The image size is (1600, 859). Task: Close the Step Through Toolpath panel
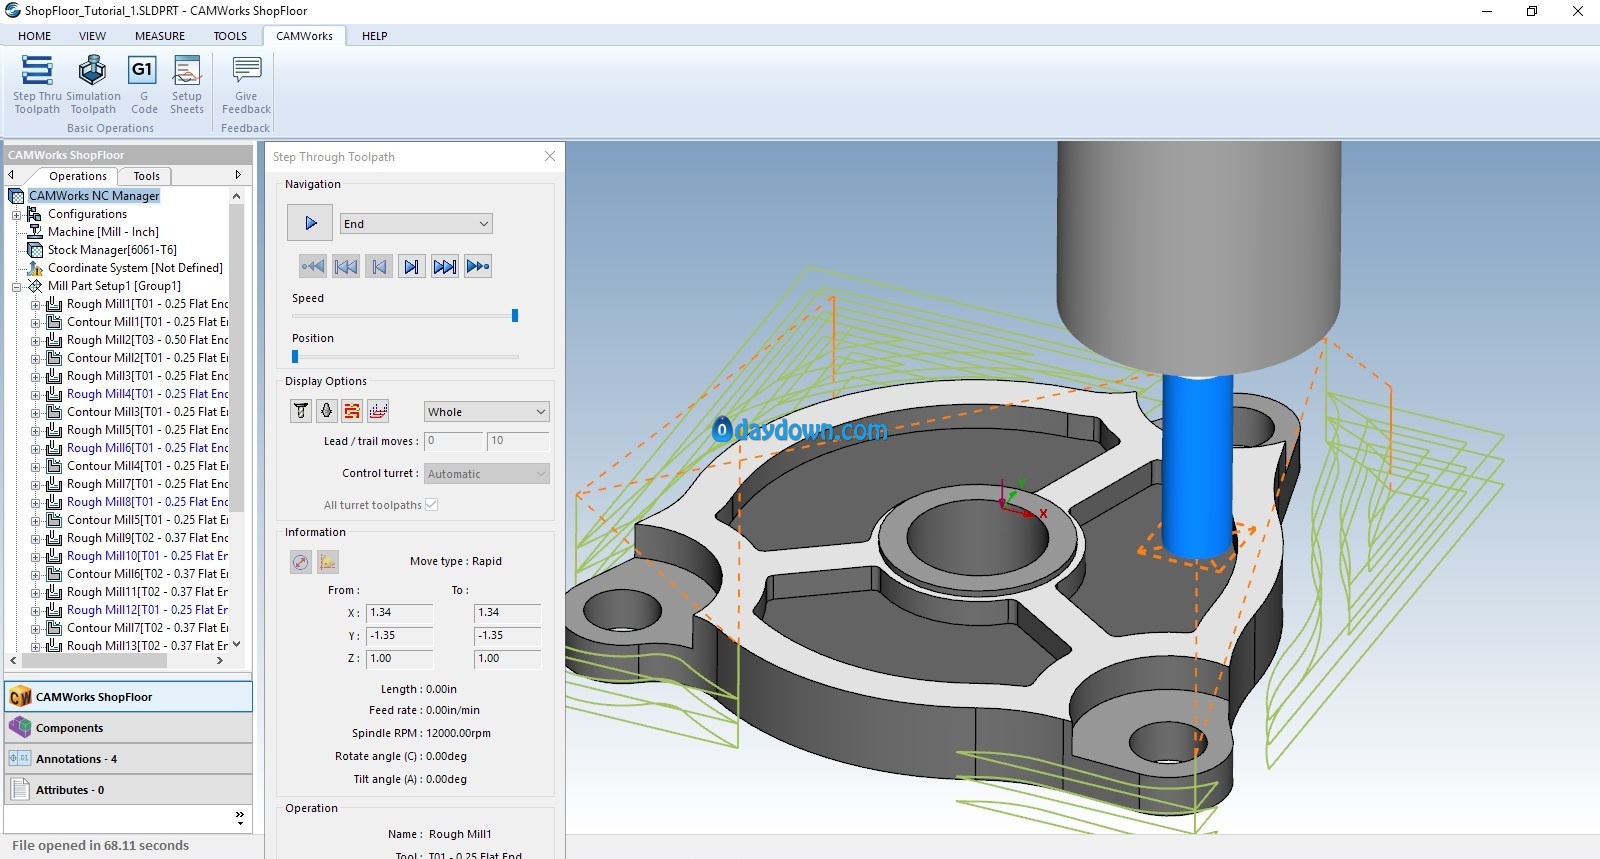pos(550,156)
